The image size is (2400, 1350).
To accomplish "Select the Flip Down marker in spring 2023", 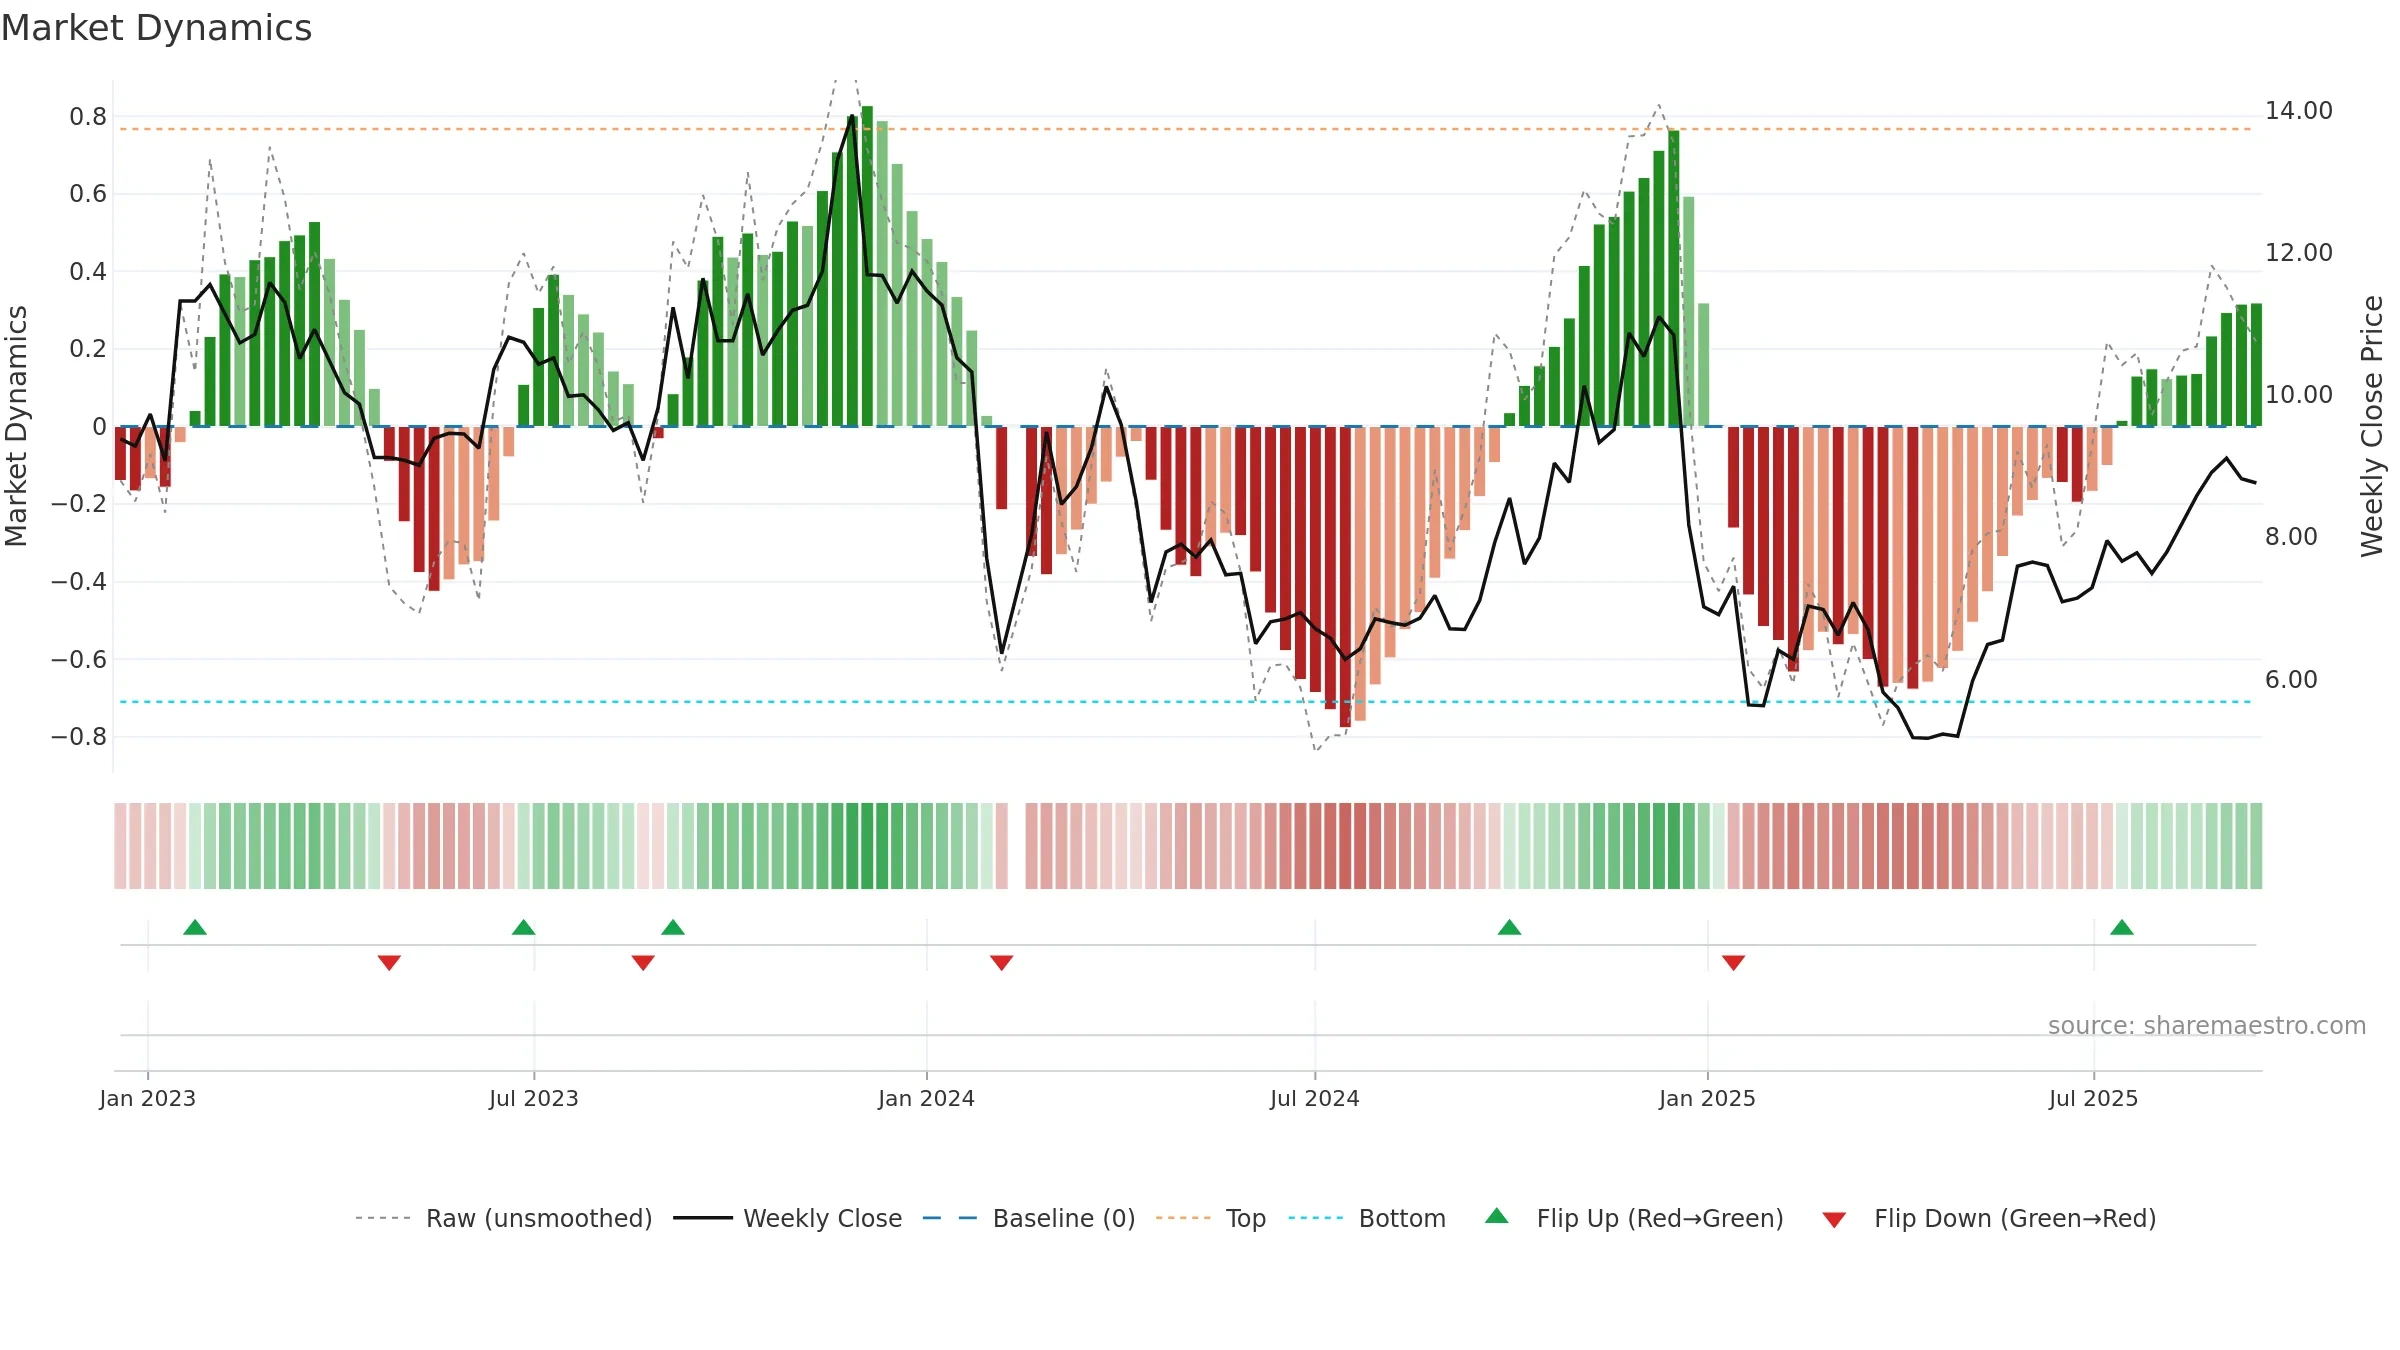I will [389, 963].
